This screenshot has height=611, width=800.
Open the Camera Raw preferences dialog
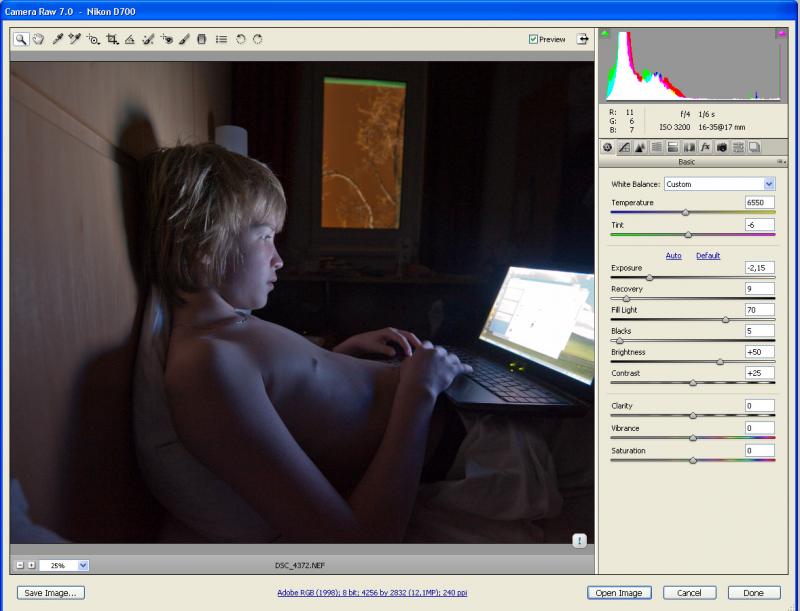[221, 39]
